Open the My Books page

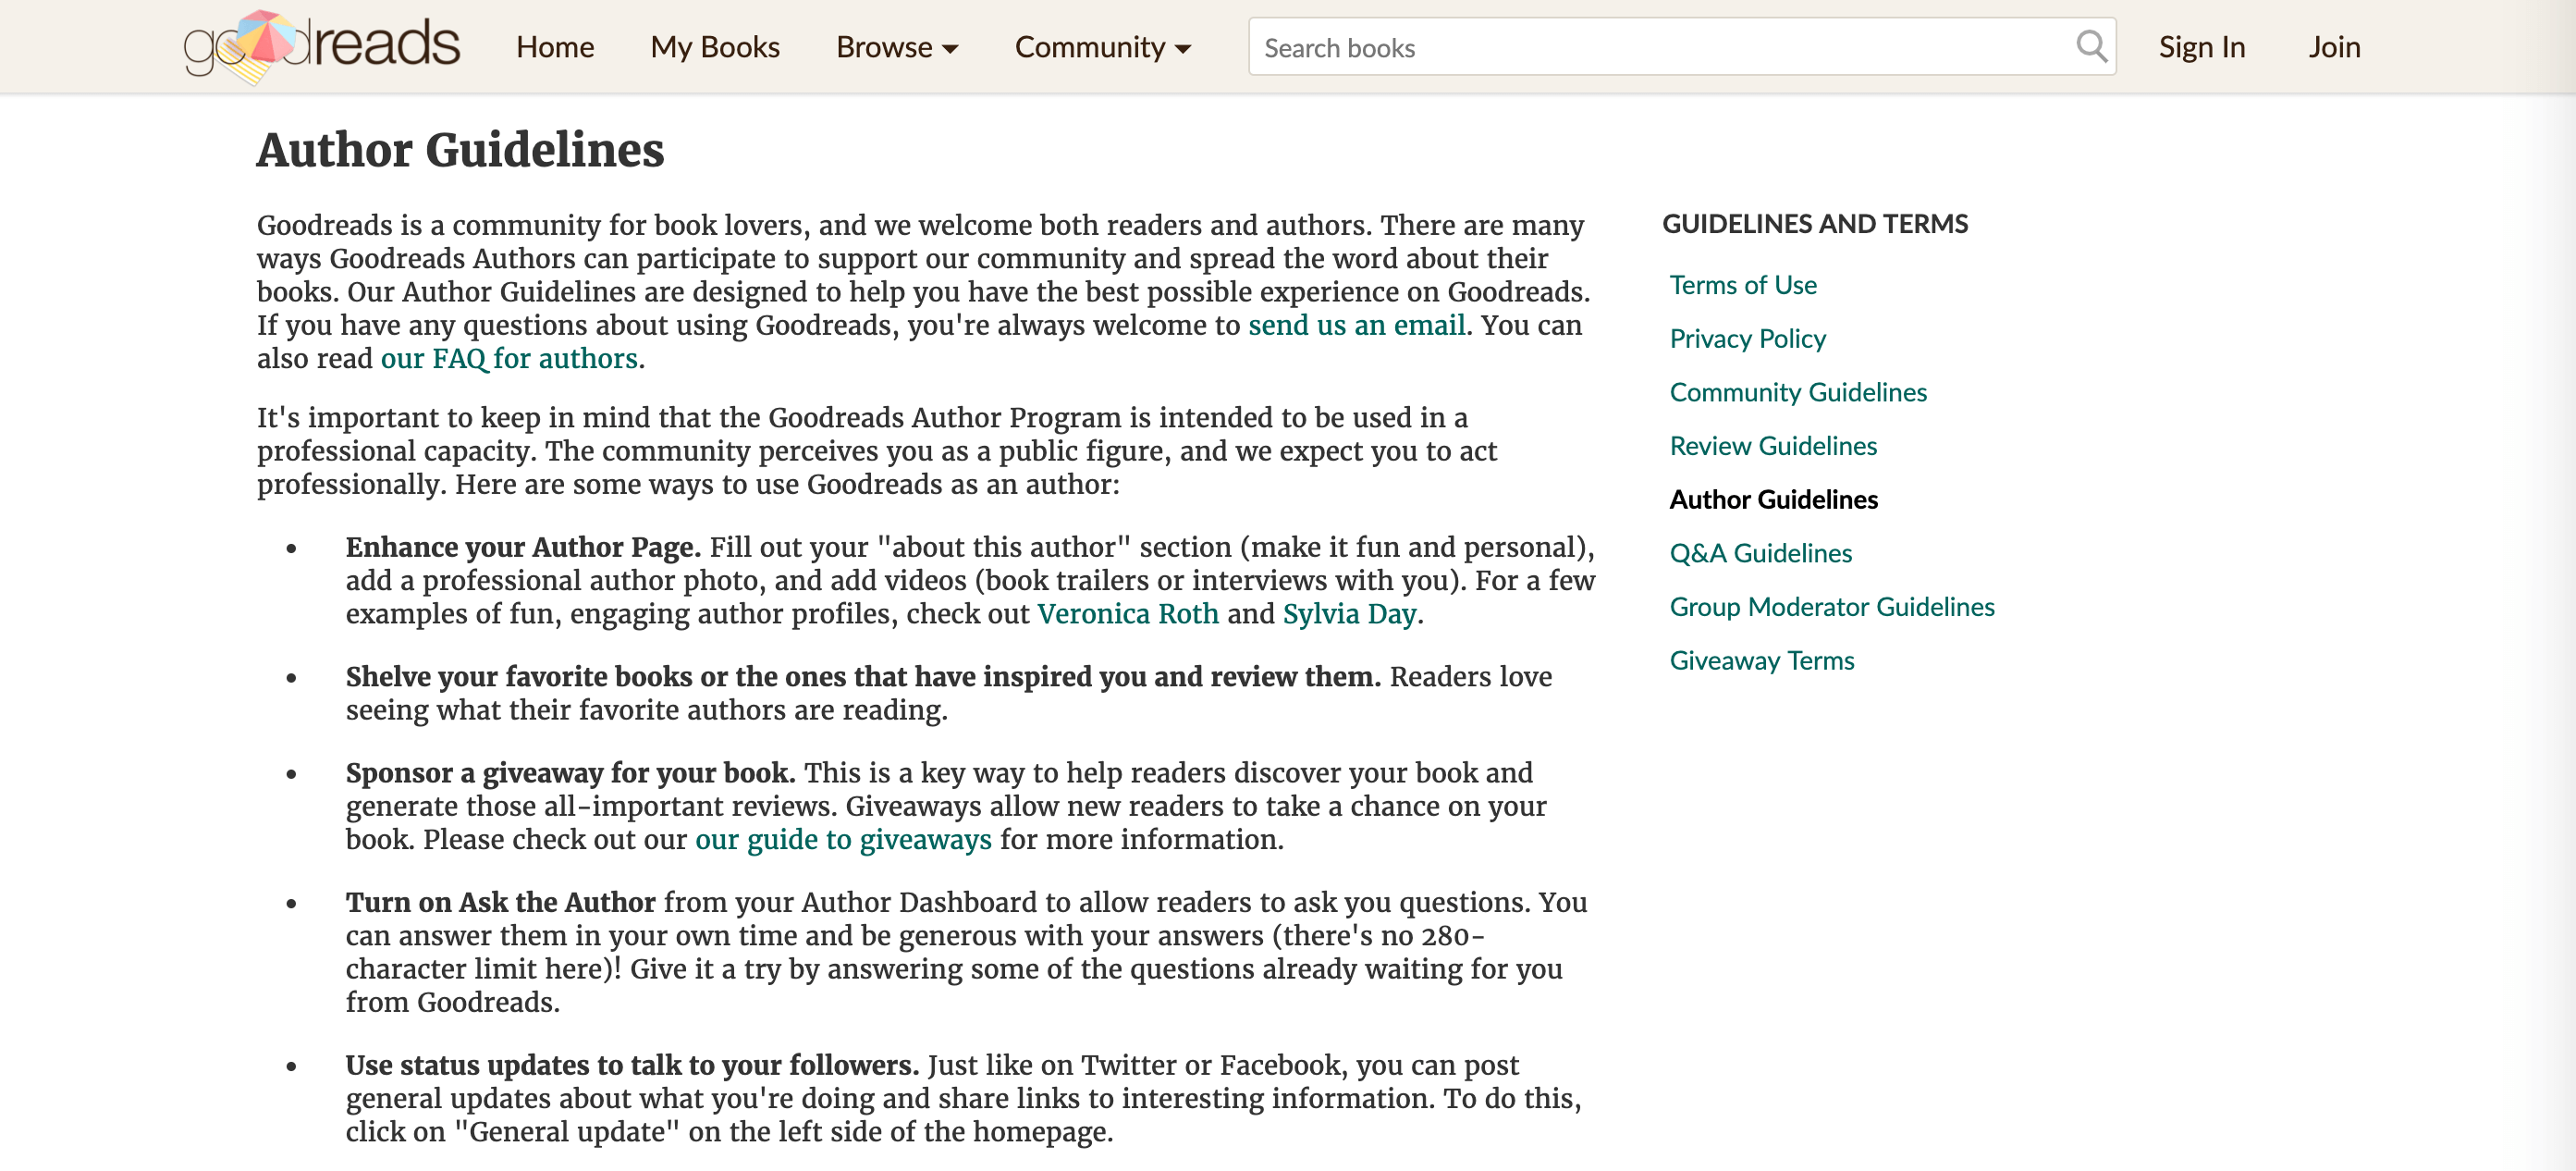(715, 47)
